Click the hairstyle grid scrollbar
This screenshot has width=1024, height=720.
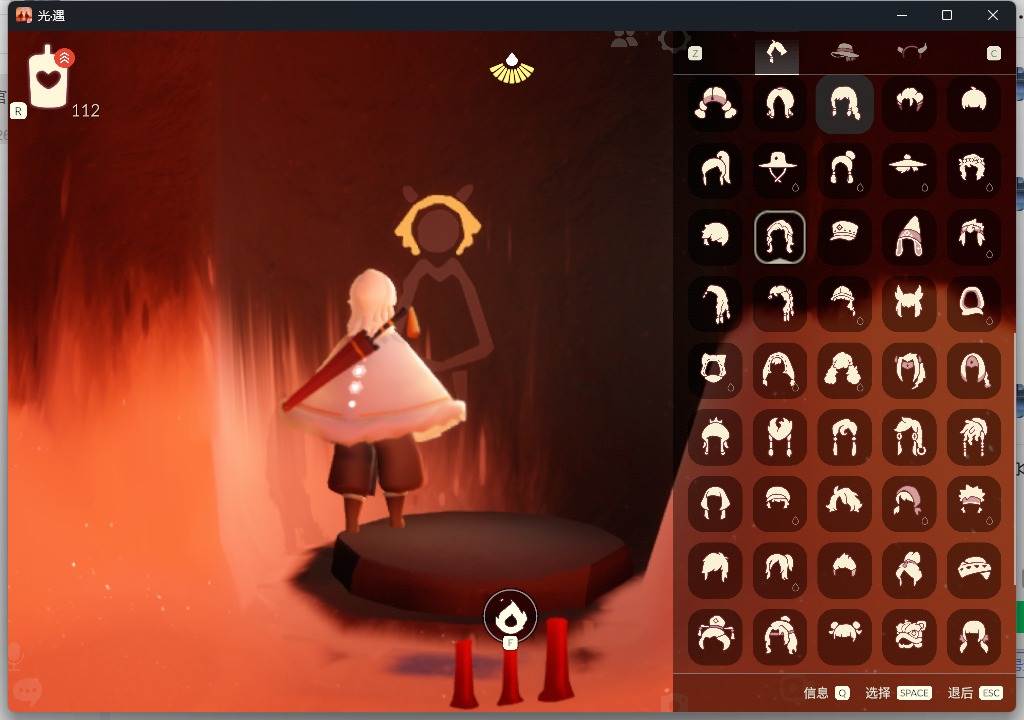tap(1014, 457)
